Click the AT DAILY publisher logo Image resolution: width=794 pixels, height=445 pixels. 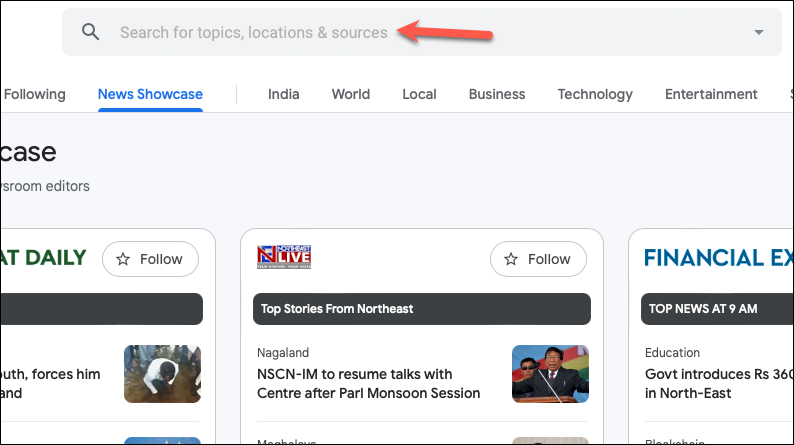43,258
